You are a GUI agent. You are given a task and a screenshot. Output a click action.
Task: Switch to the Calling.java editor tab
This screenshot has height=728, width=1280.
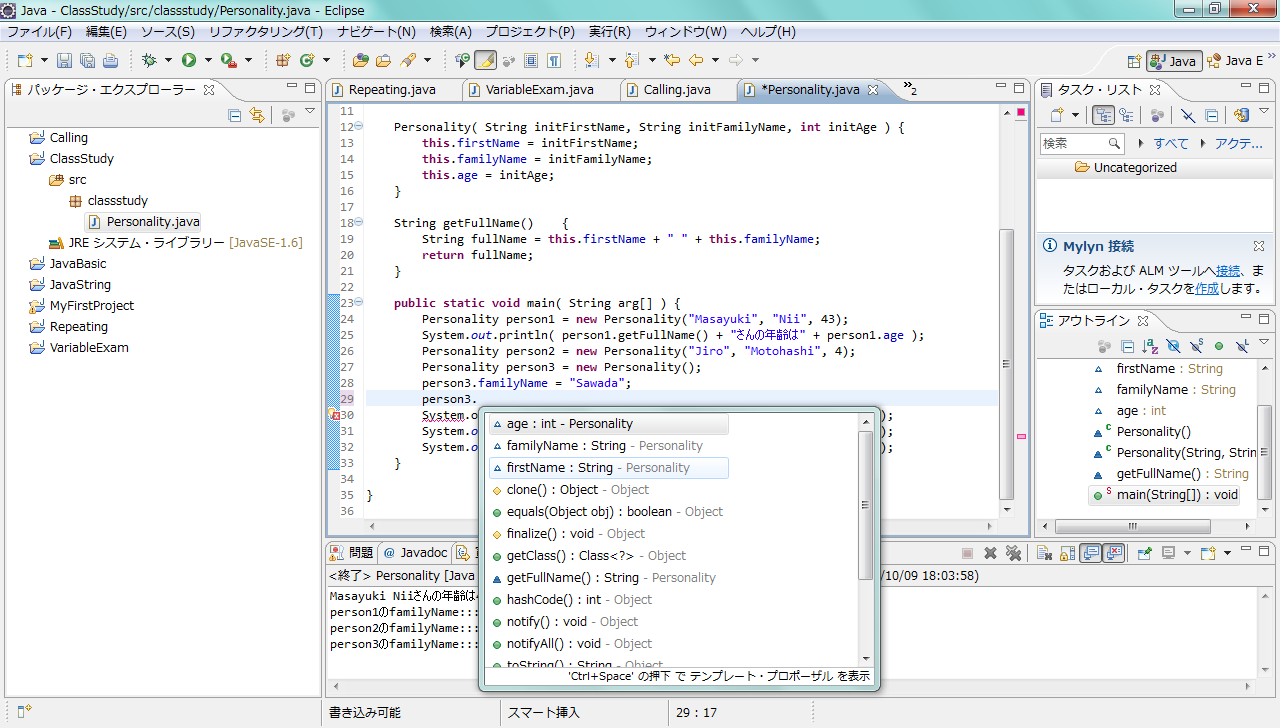(676, 89)
